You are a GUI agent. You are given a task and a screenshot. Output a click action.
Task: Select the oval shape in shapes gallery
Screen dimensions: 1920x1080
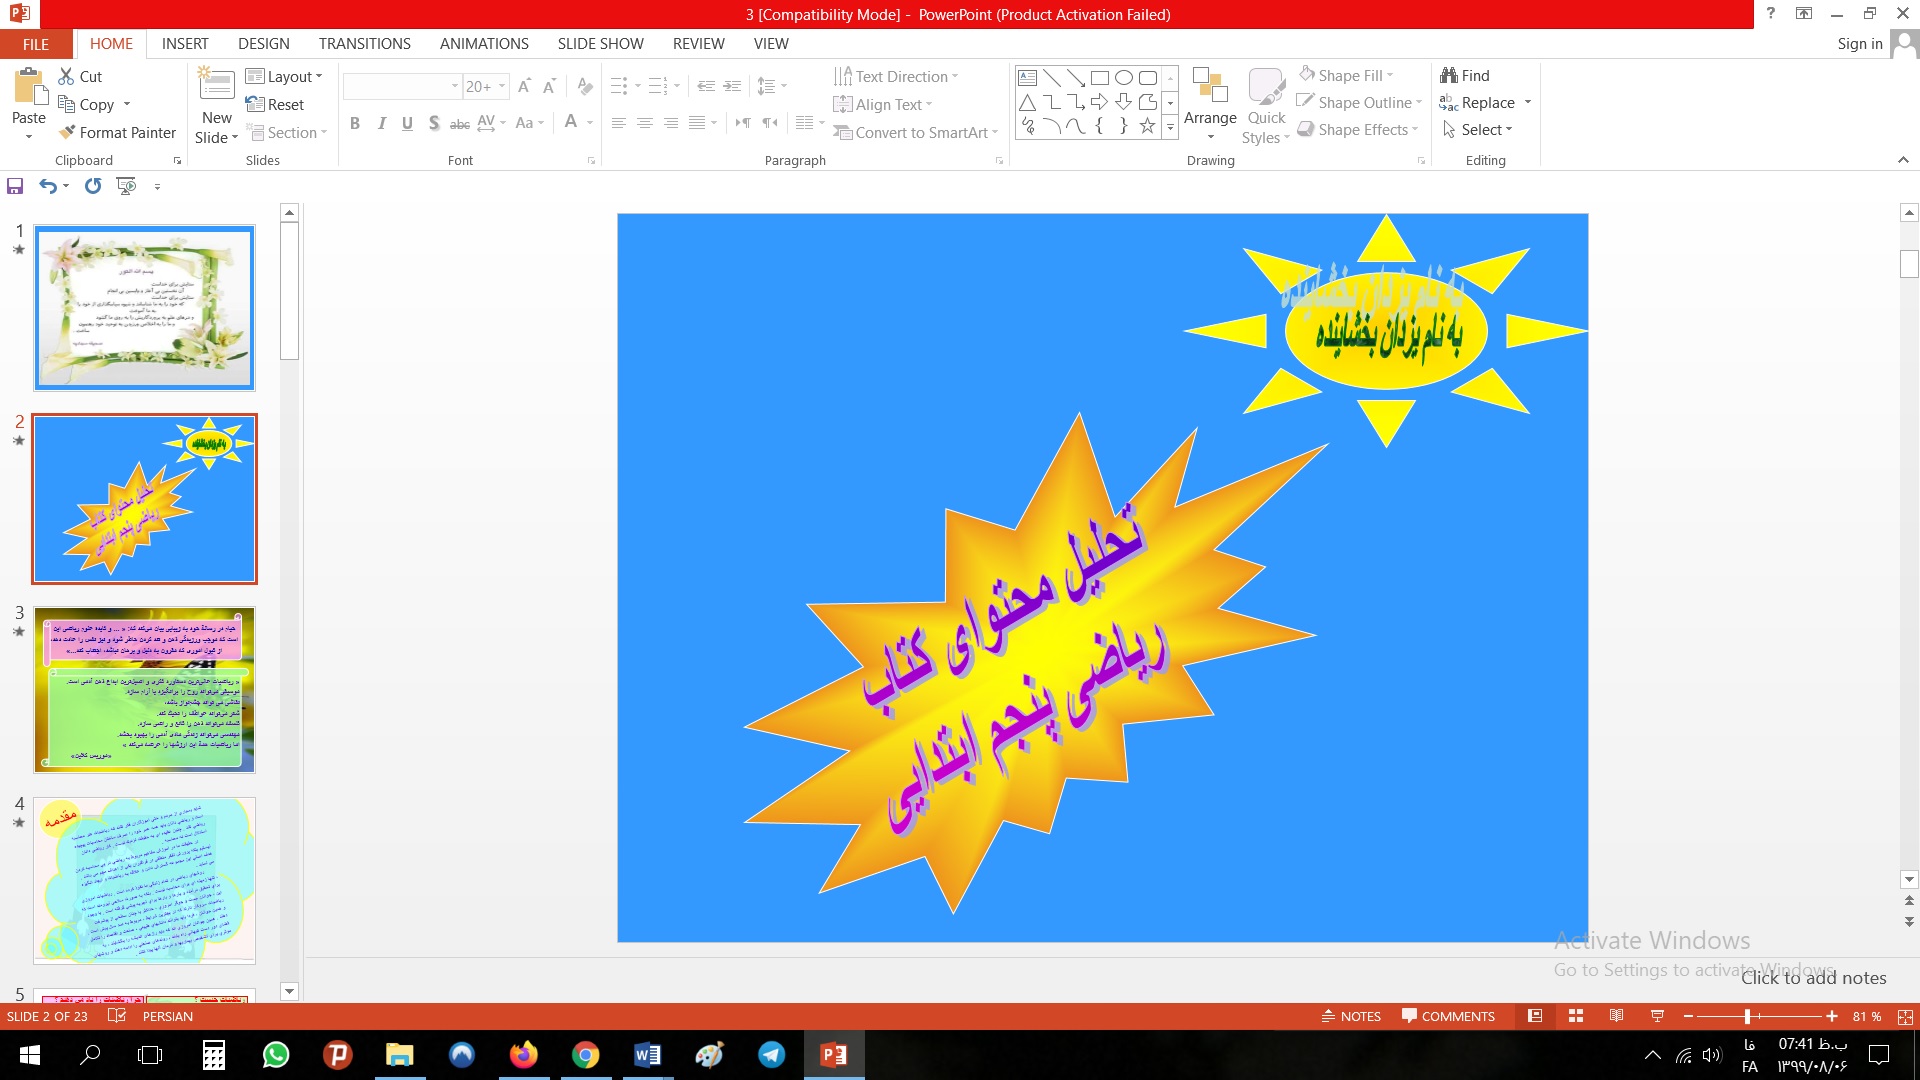tap(1124, 78)
